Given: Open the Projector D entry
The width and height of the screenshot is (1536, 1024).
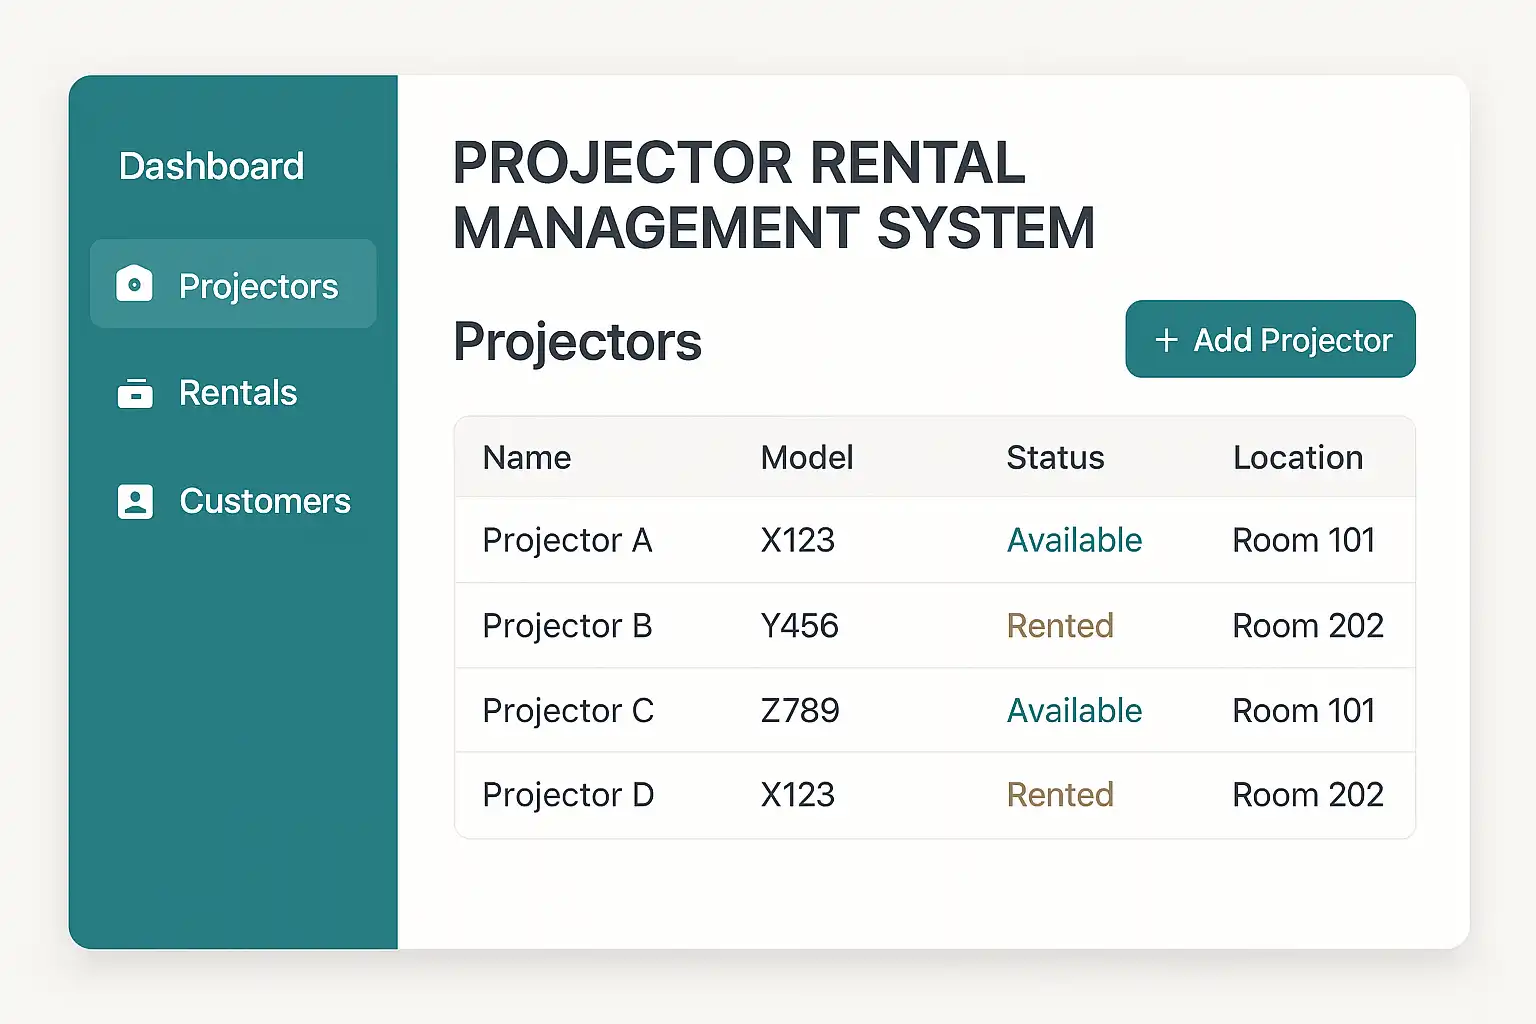Looking at the screenshot, I should coord(568,795).
